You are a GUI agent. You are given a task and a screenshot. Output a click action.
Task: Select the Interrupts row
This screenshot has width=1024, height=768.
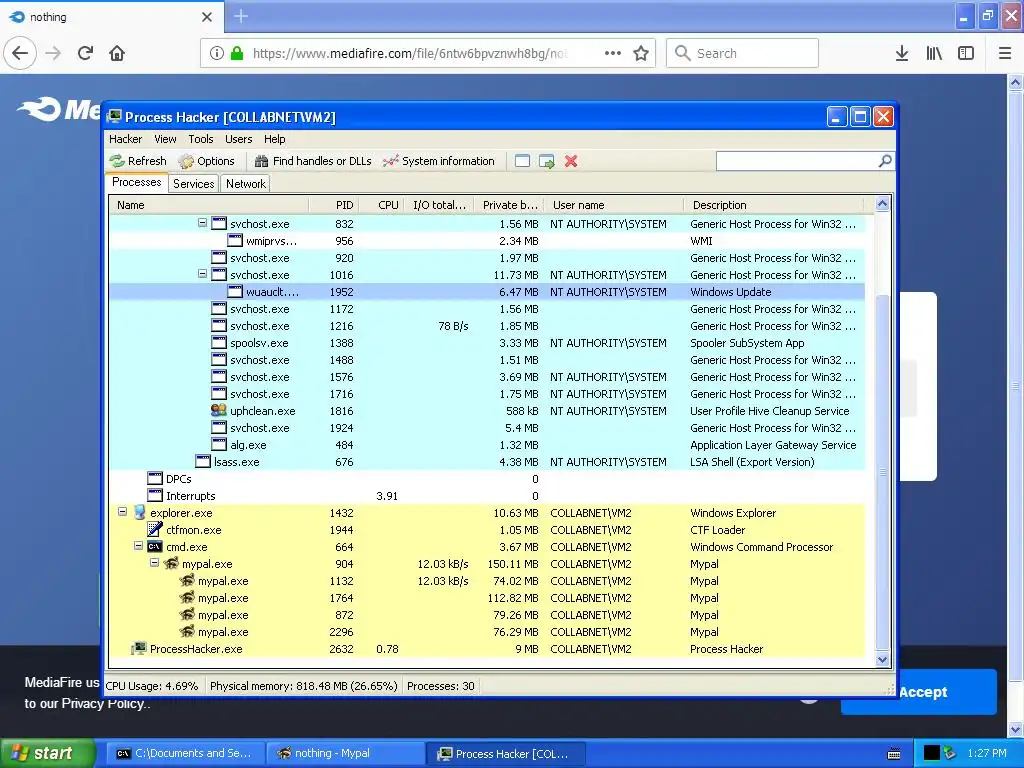coord(487,496)
